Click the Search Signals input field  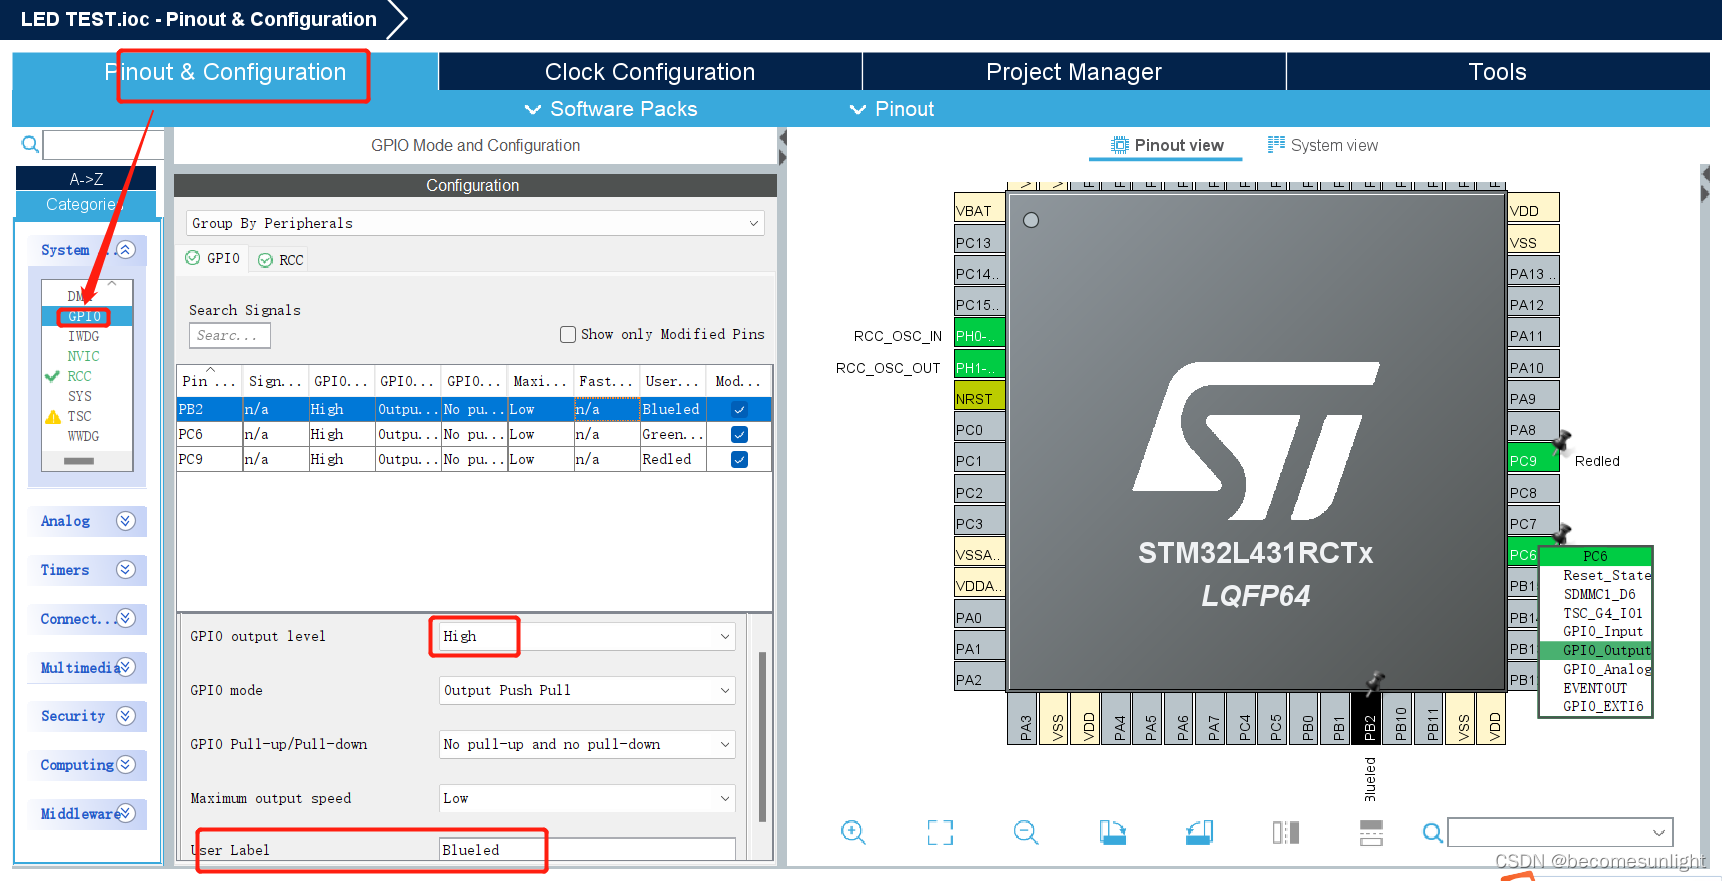[229, 335]
